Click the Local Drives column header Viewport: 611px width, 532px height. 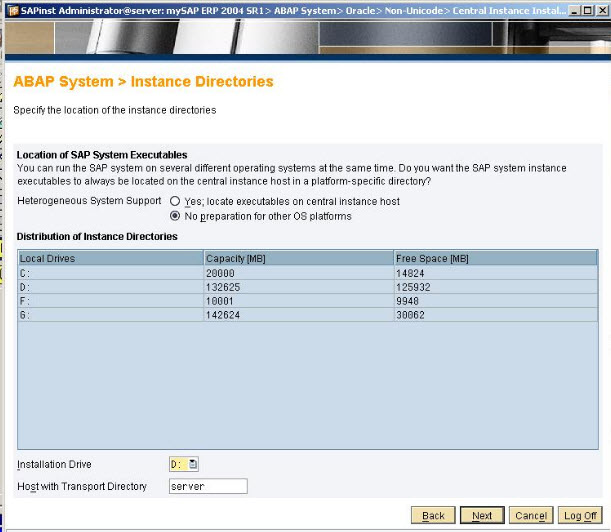(111, 258)
